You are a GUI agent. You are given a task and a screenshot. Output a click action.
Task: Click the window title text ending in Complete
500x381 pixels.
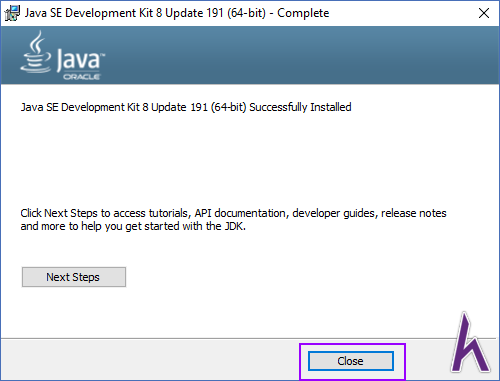[x=177, y=13]
